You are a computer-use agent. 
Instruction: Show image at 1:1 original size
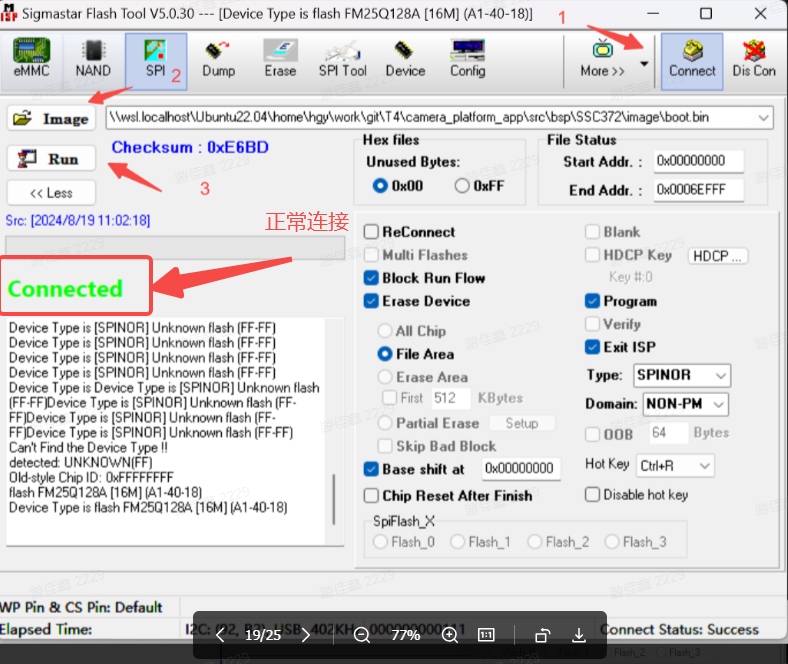coord(486,635)
